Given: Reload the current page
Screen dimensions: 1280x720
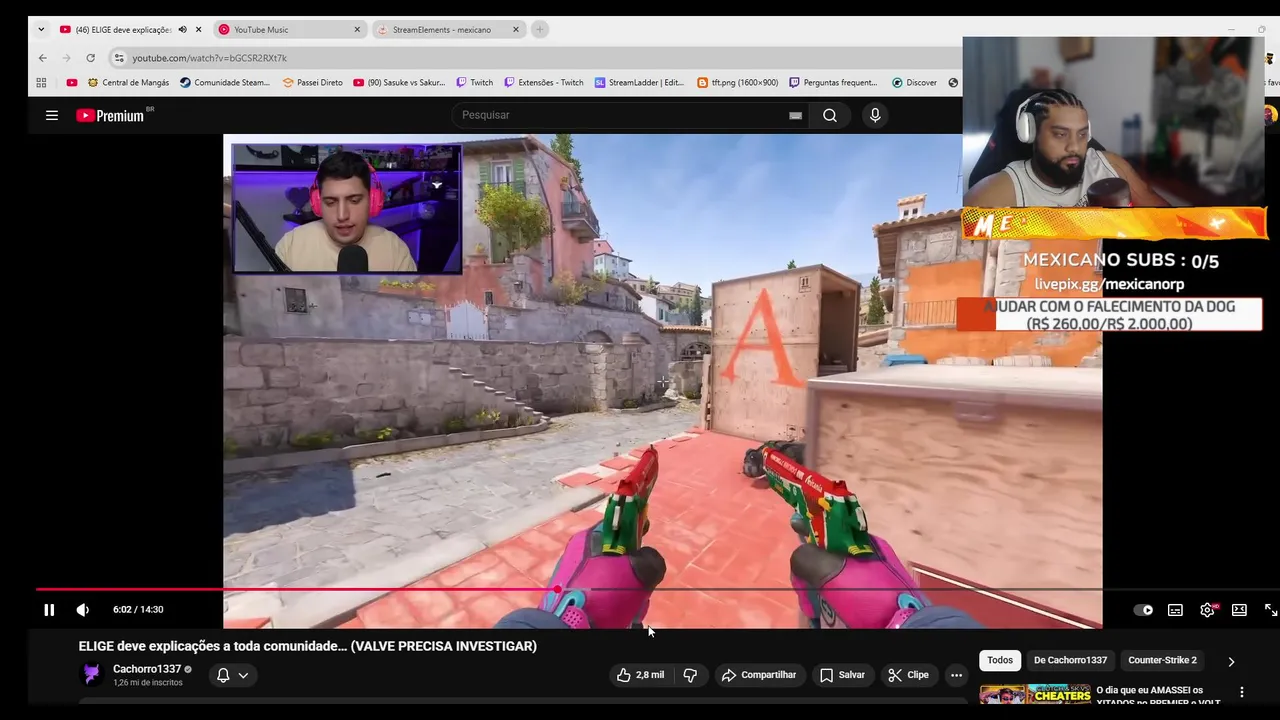Looking at the screenshot, I should 90,58.
